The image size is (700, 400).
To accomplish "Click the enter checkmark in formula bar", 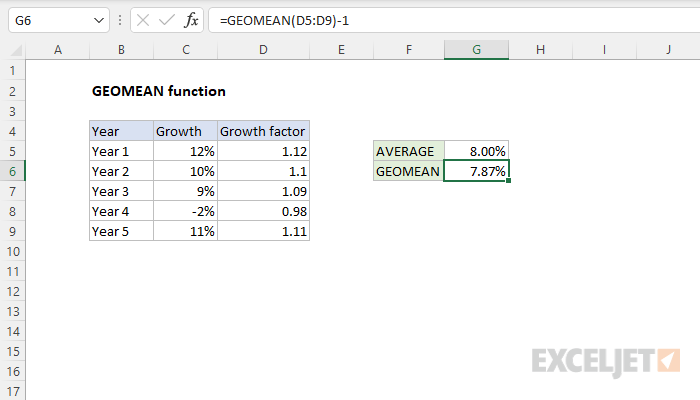I will point(166,20).
